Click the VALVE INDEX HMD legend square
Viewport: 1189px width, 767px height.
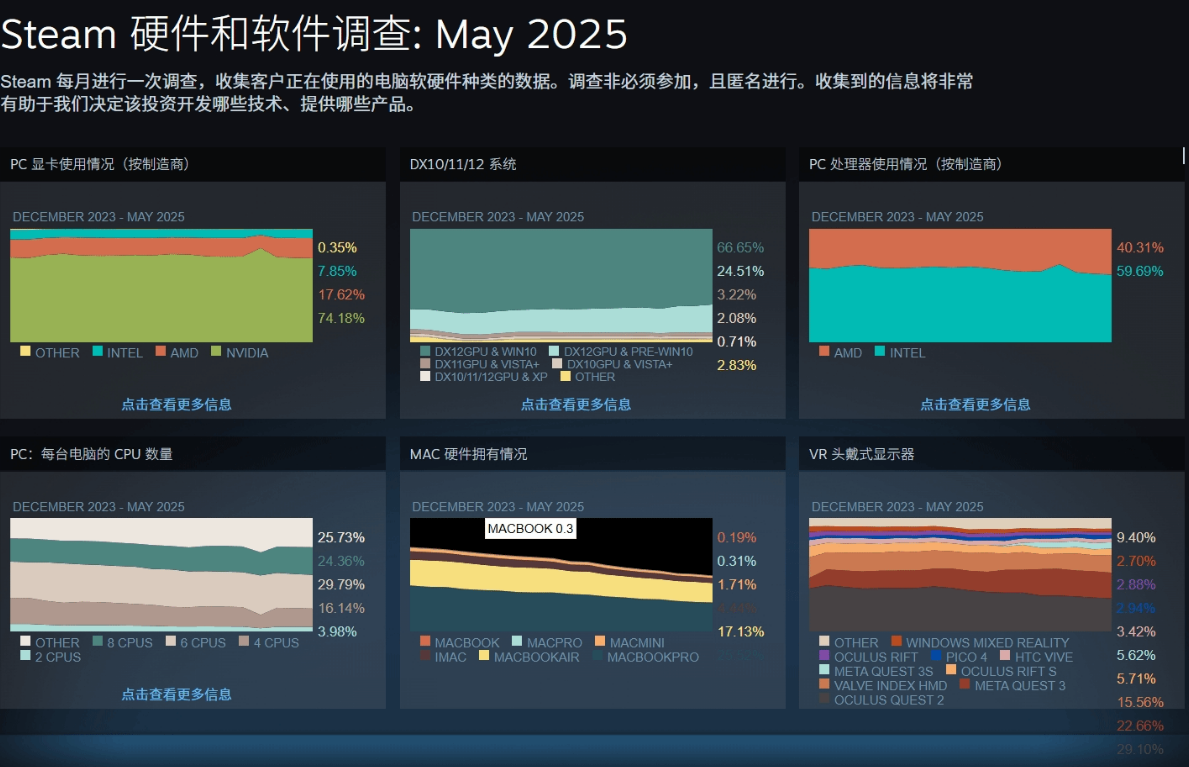[x=824, y=684]
